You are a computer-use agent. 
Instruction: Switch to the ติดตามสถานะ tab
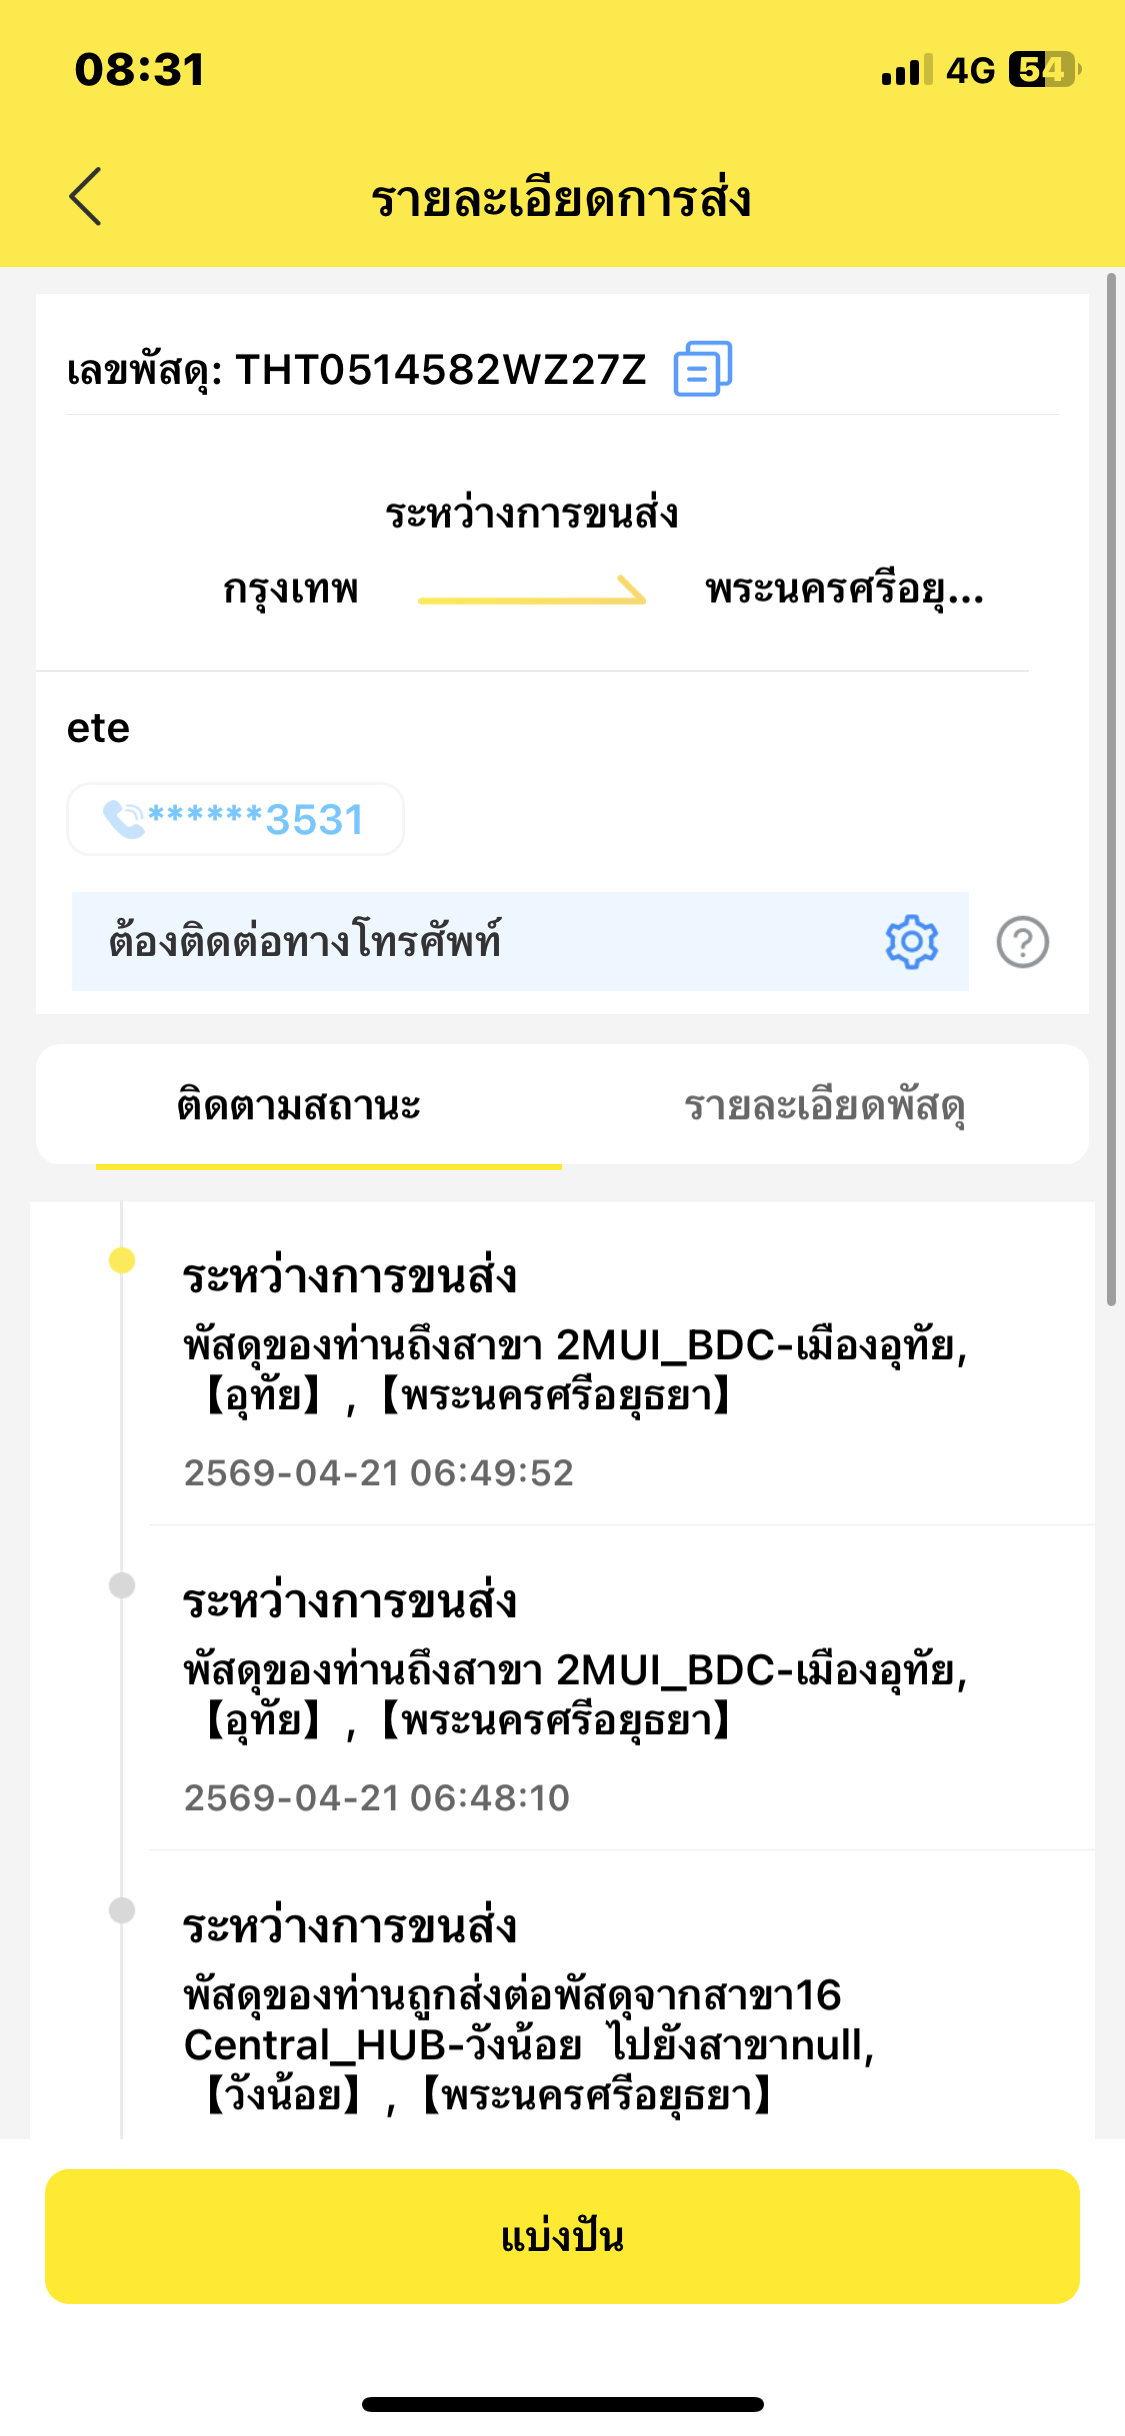click(x=299, y=1106)
